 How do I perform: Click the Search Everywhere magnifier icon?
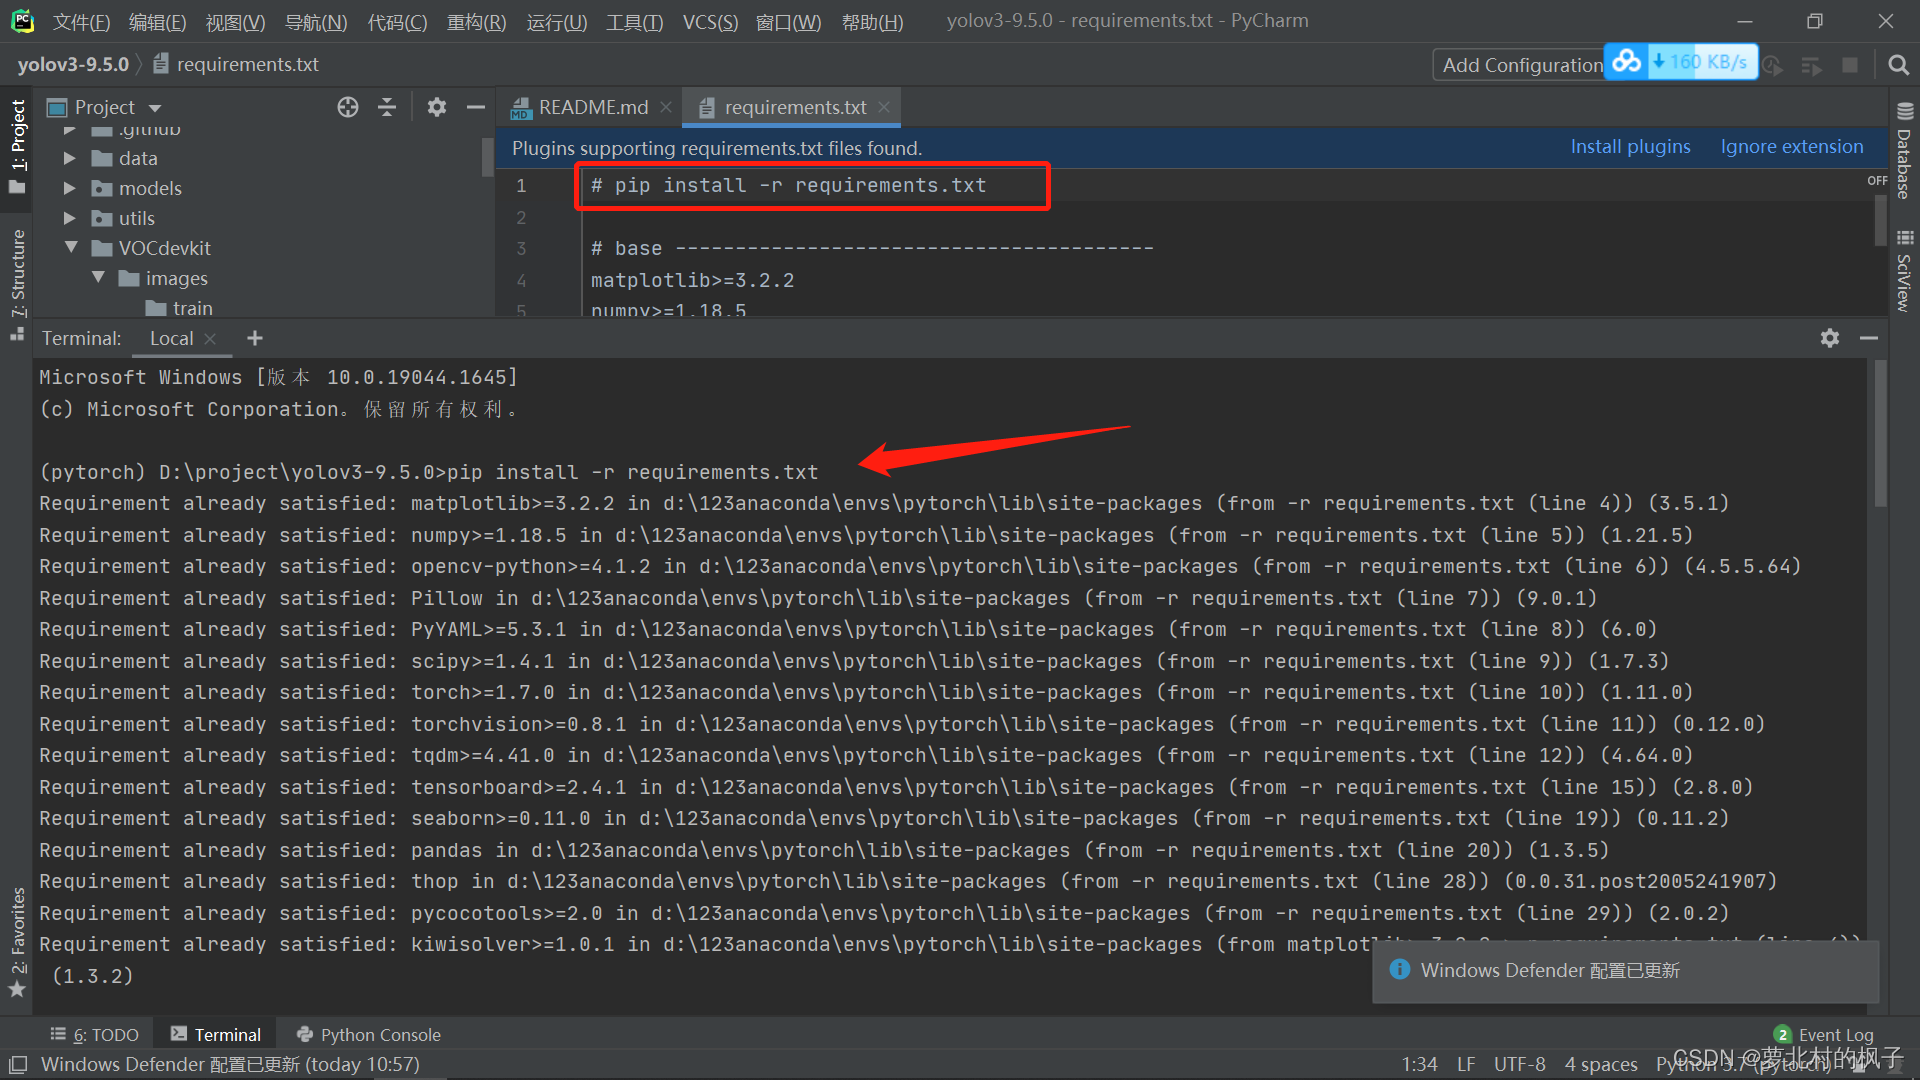[1897, 65]
